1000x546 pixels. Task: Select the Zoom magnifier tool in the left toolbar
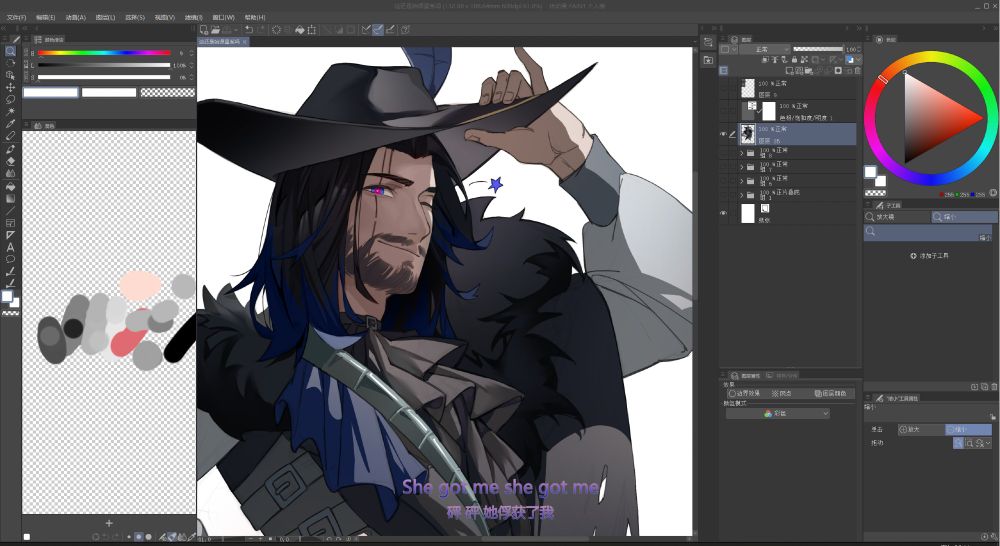(10, 51)
